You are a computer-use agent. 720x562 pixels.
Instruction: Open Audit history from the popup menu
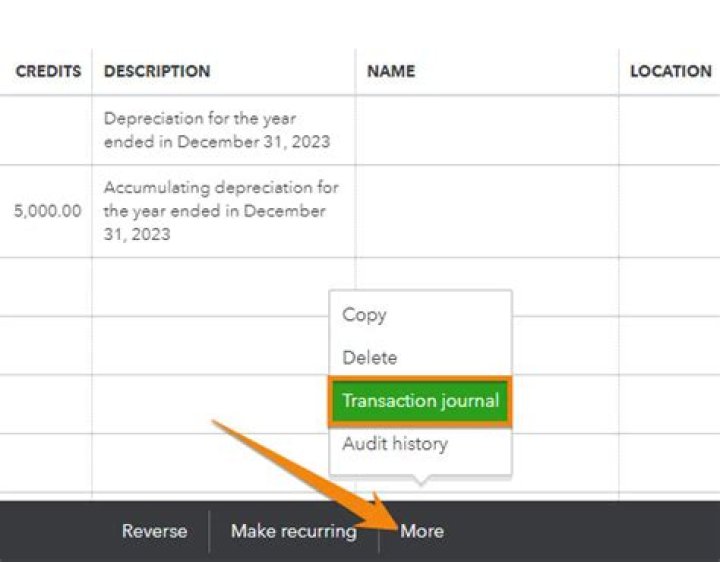coord(394,444)
